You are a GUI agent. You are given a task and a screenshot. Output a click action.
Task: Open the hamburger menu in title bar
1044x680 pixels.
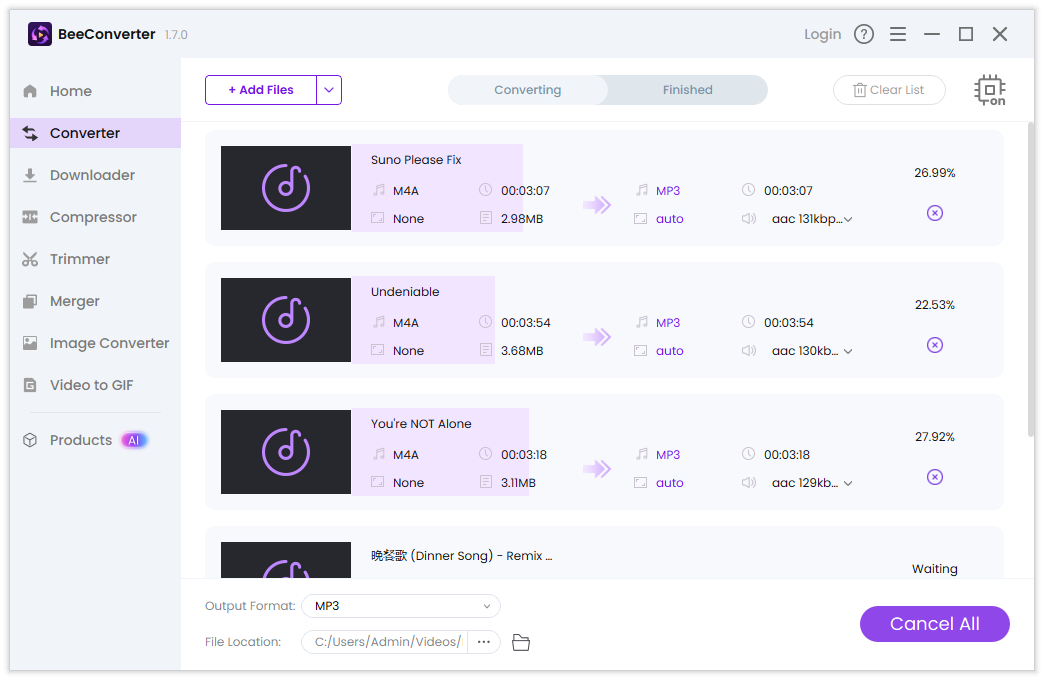898,34
